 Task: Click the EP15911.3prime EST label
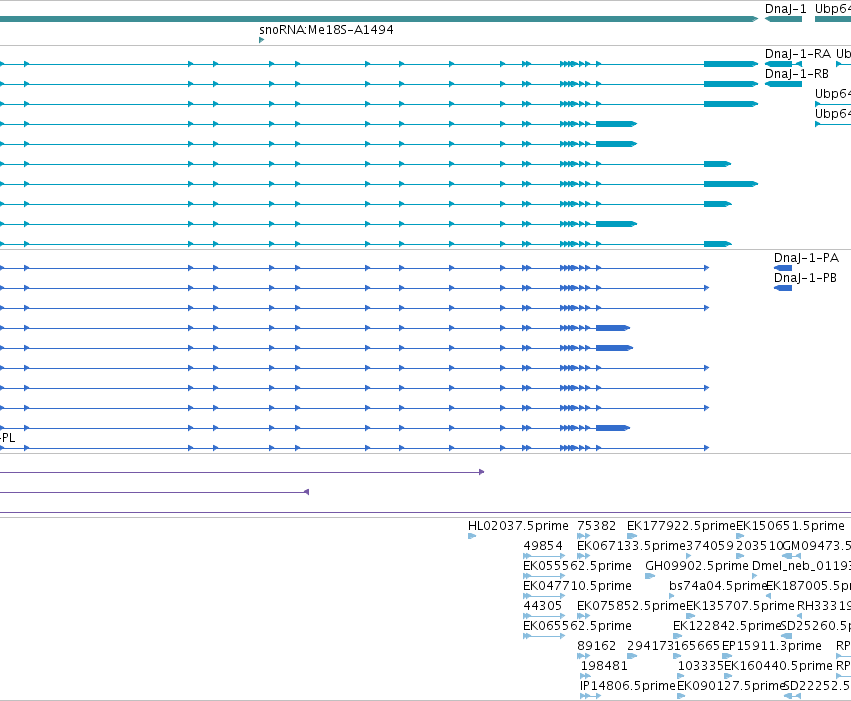tap(772, 646)
